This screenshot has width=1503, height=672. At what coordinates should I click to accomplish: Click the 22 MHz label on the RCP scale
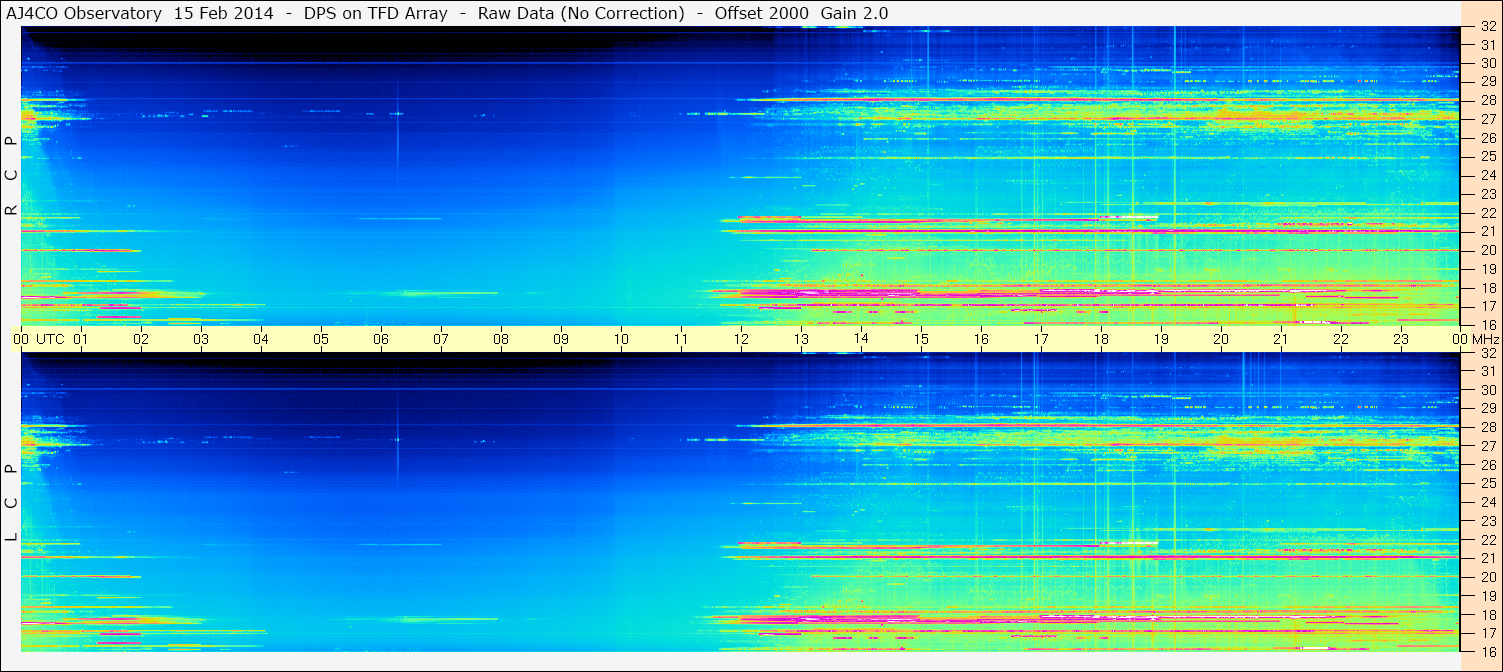(1487, 213)
